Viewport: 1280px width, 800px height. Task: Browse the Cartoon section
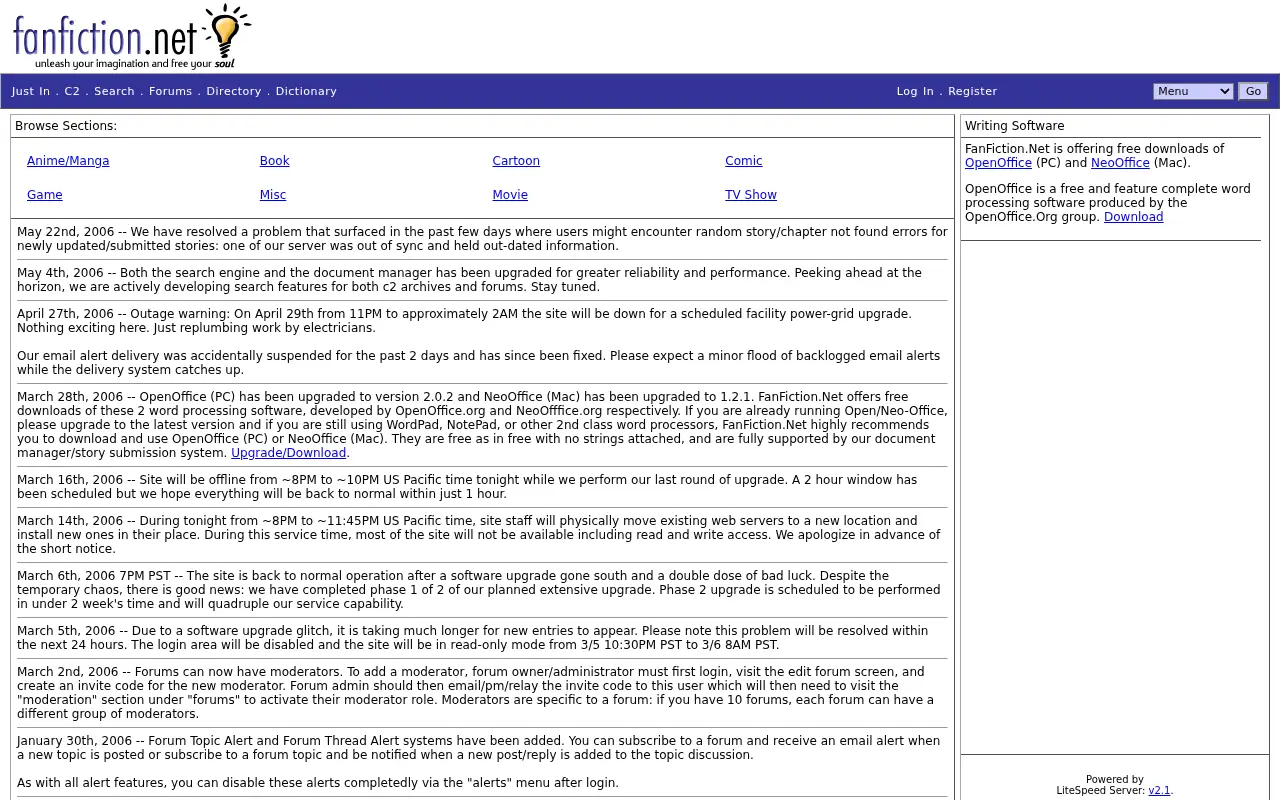pos(516,161)
